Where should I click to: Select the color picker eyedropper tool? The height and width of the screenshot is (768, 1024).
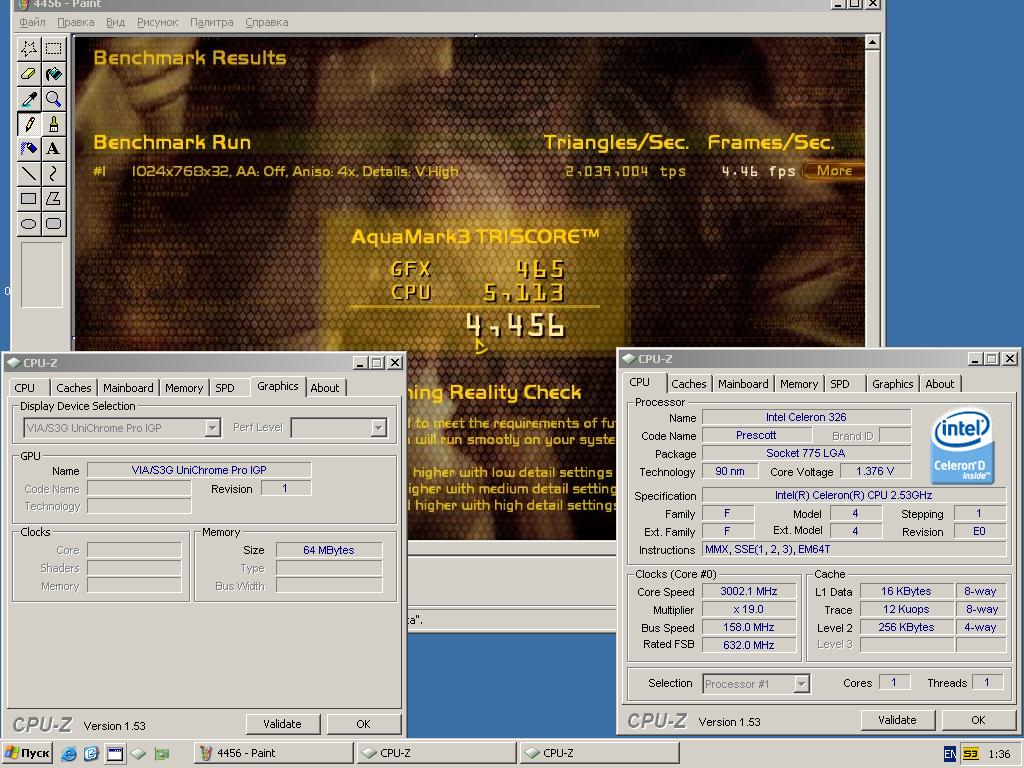(29, 99)
